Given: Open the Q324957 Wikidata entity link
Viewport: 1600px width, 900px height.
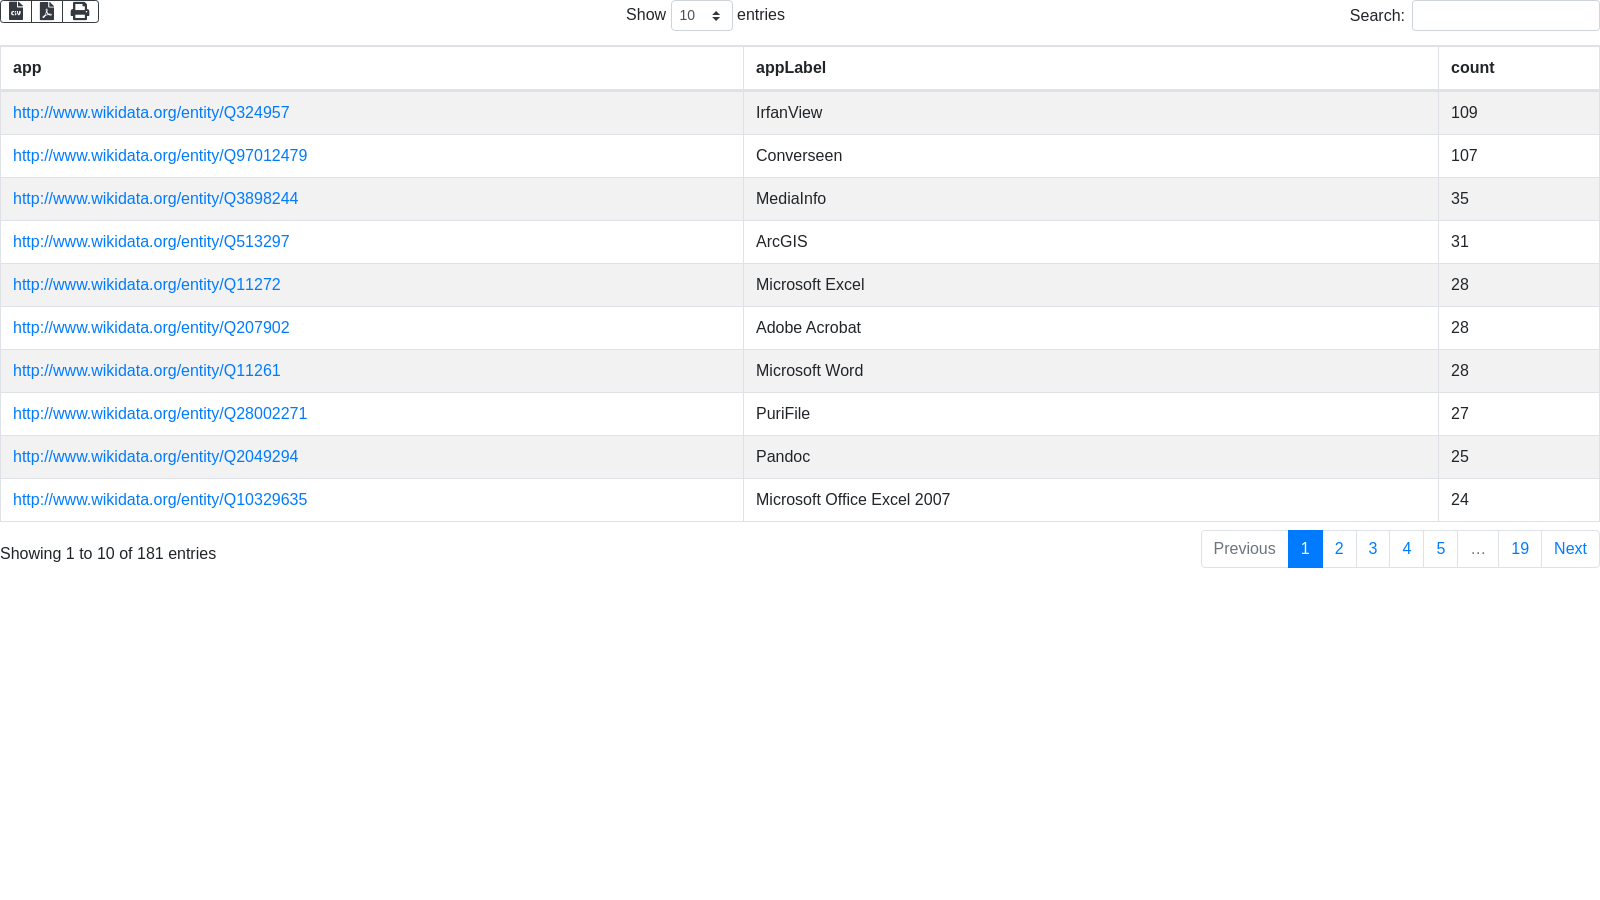Looking at the screenshot, I should (151, 113).
